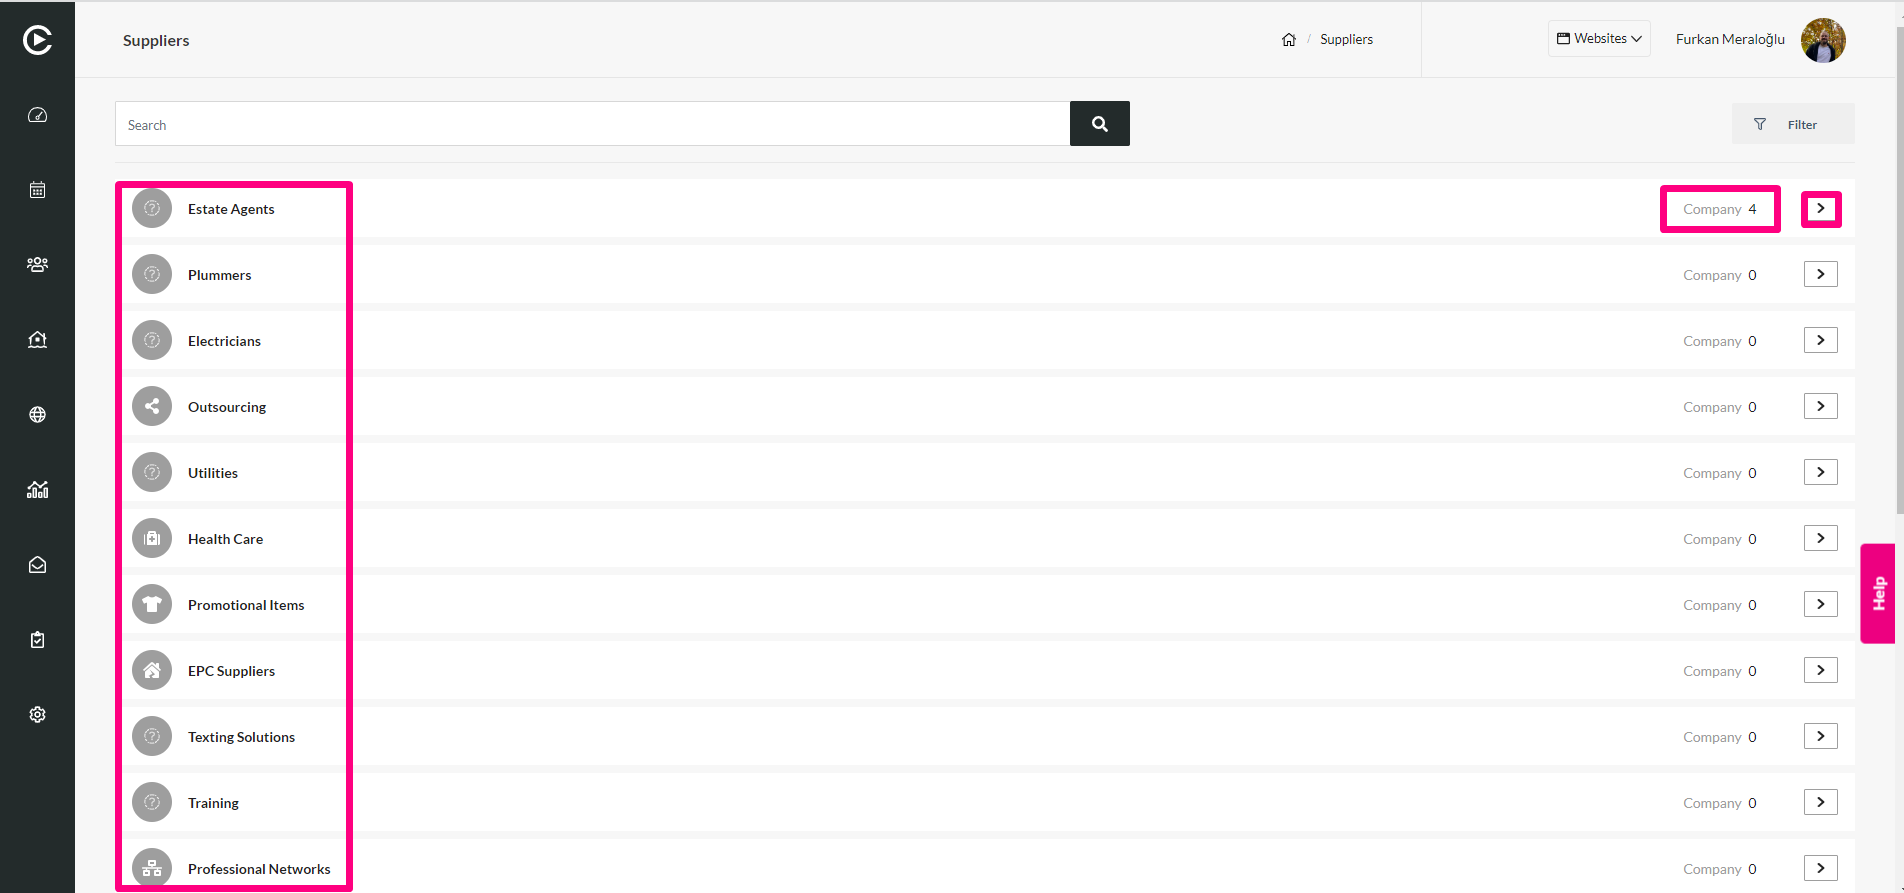The height and width of the screenshot is (893, 1904).
Task: Open the properties house icon in sidebar
Action: (x=37, y=340)
